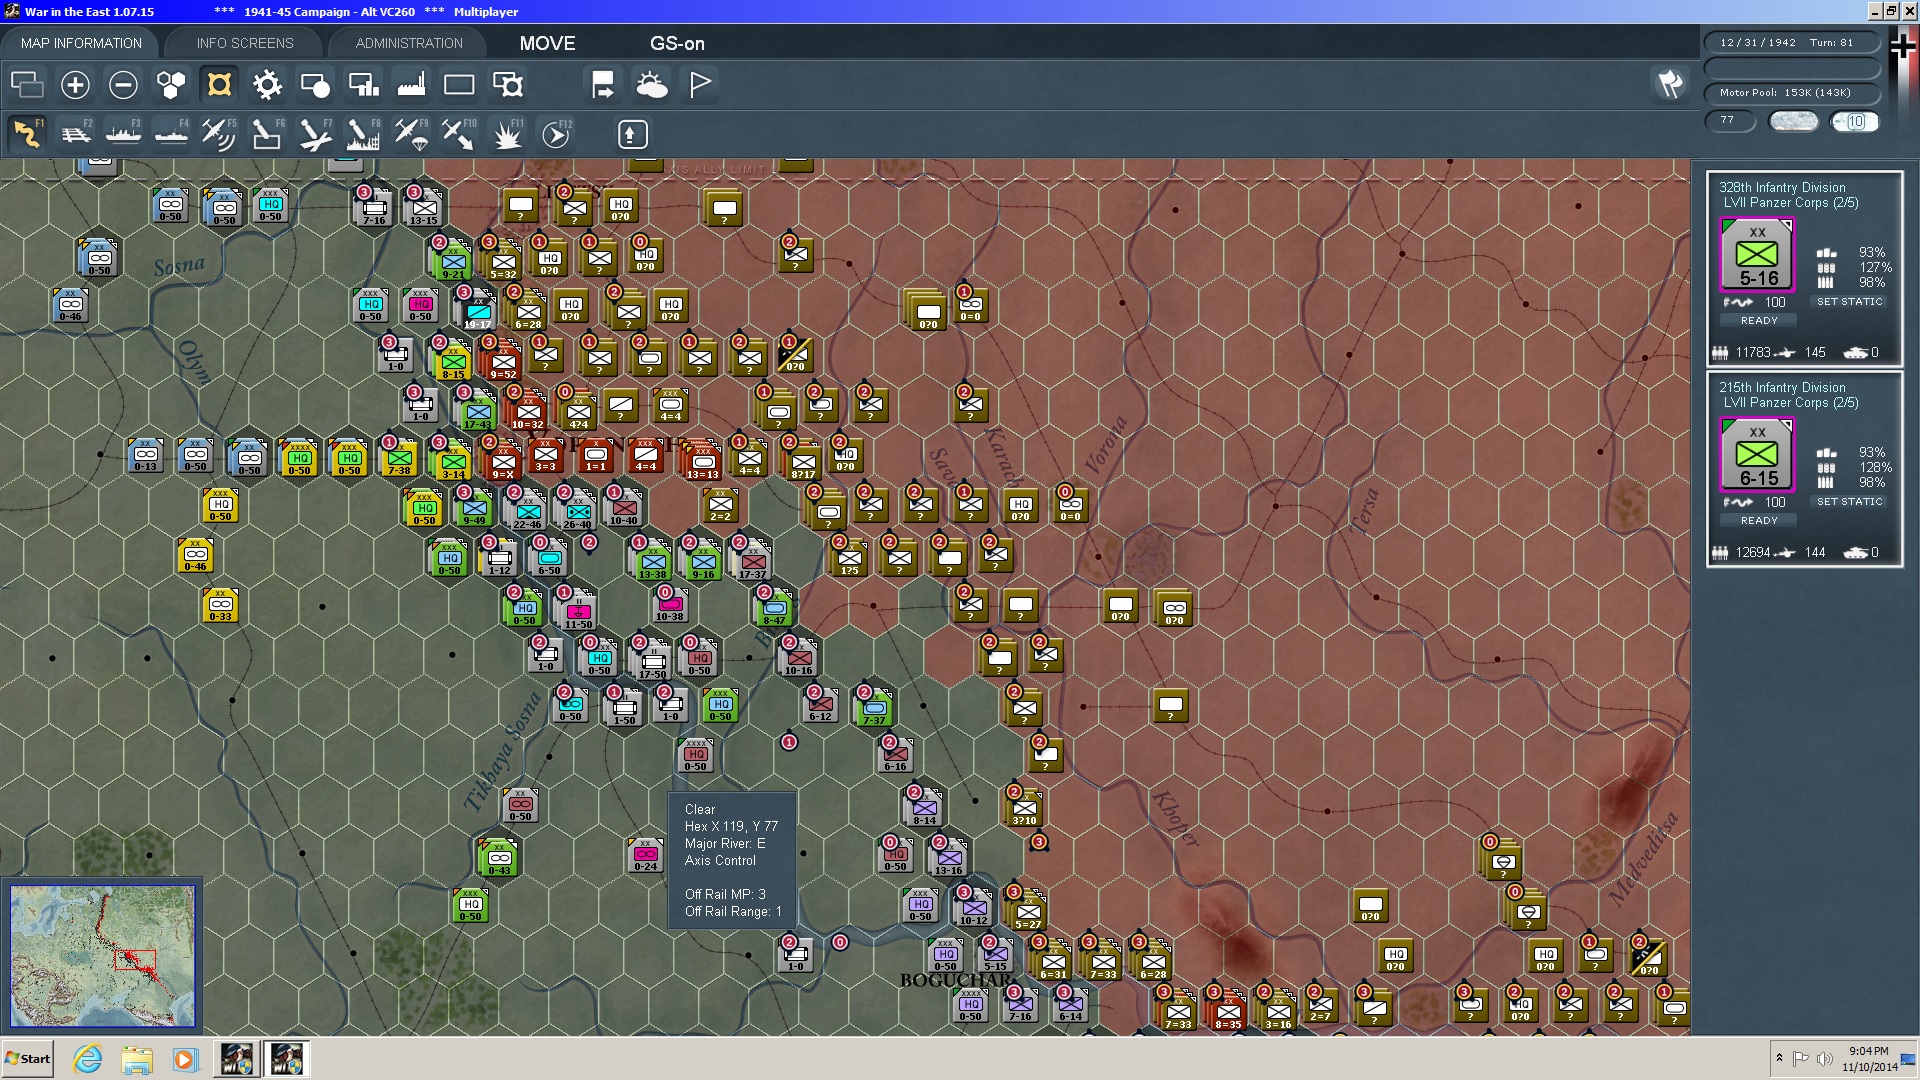Click the weather pill showing 10
This screenshot has height=1080, width=1920.
(1854, 121)
